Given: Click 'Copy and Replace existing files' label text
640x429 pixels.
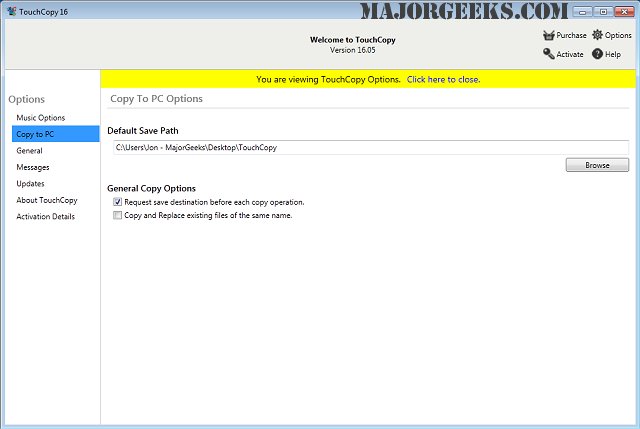Looking at the screenshot, I should pos(208,215).
